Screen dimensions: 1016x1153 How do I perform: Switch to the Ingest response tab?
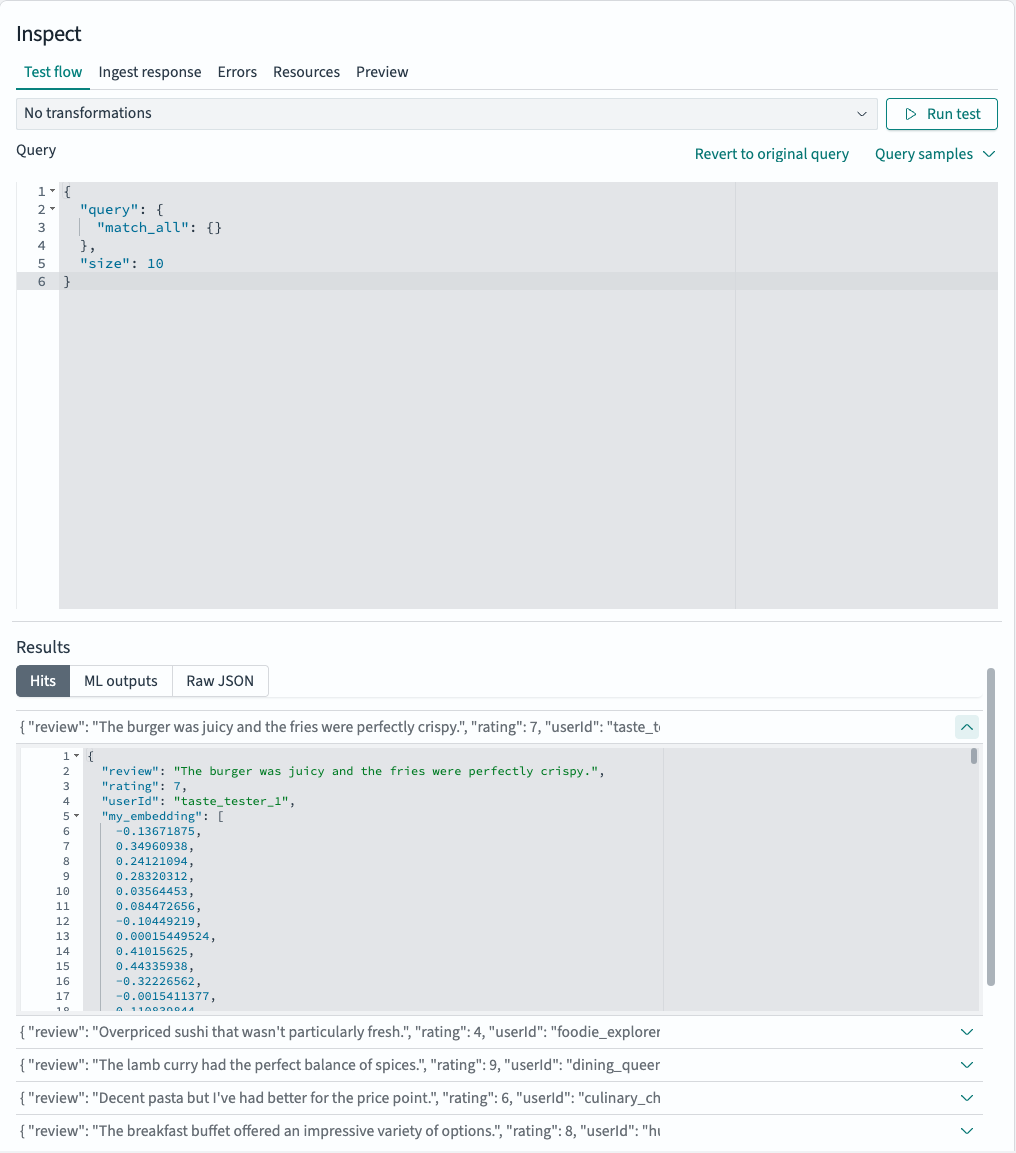click(x=150, y=72)
